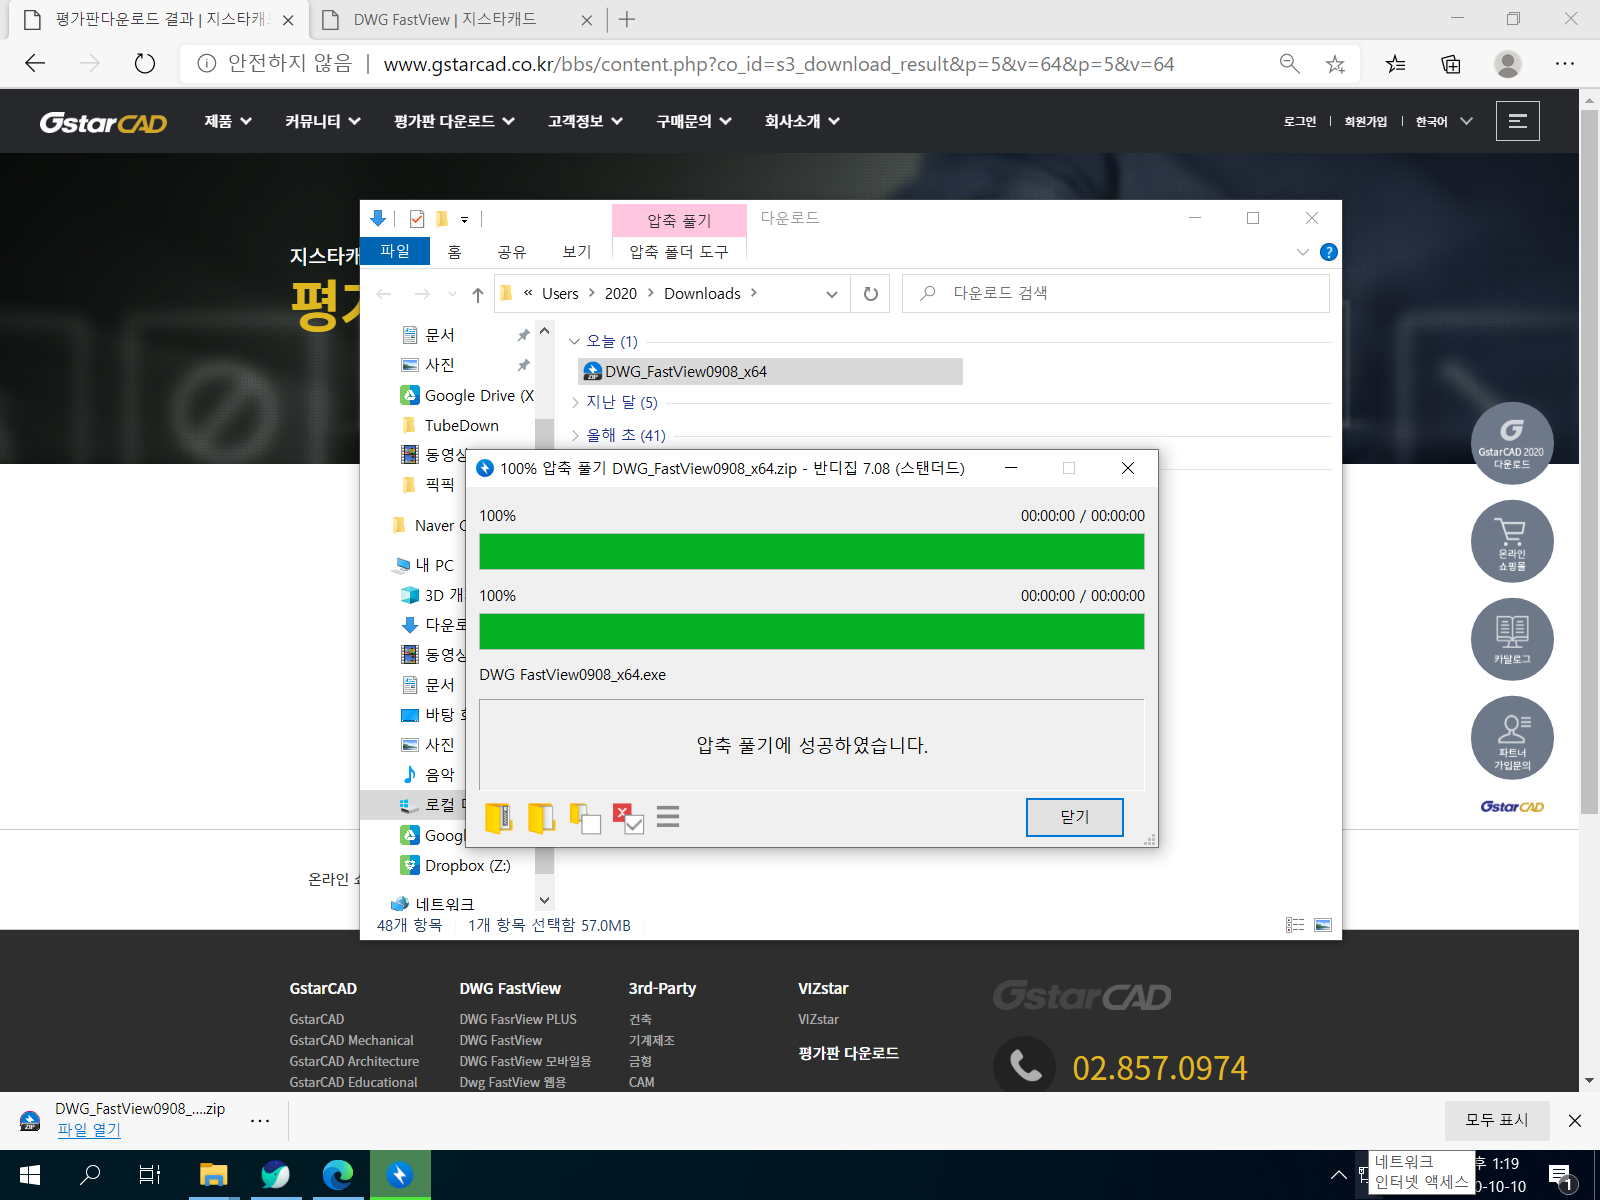Open Explorer help icon
The height and width of the screenshot is (1200, 1600).
pos(1328,252)
